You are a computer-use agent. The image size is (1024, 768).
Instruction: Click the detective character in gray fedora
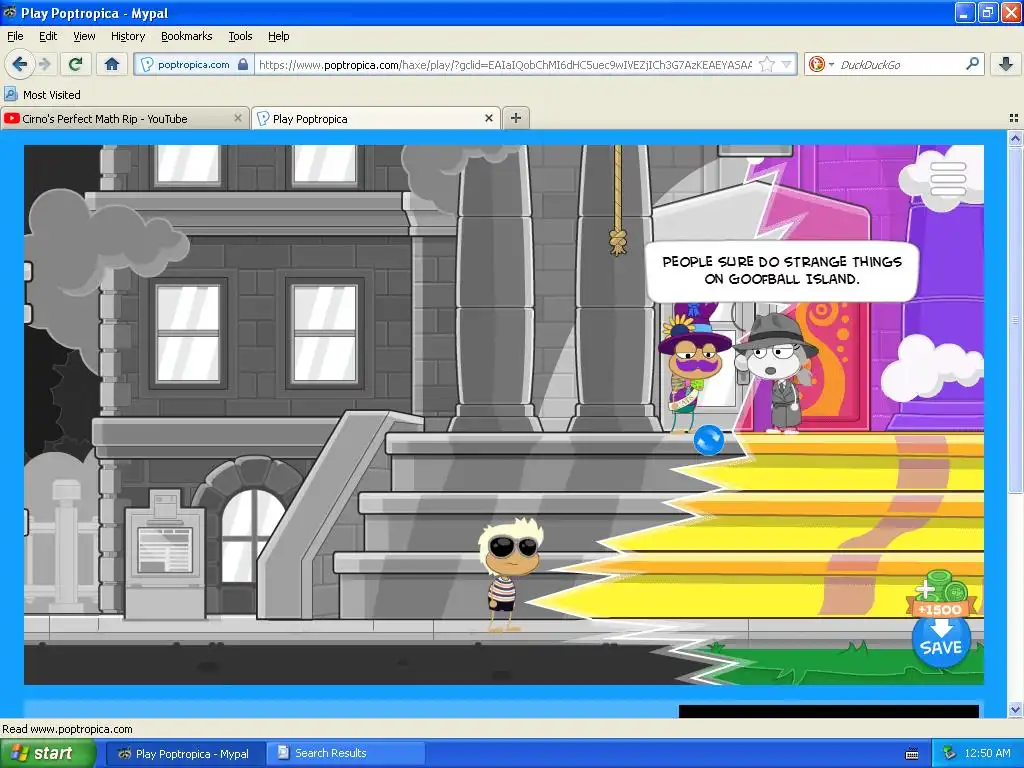[x=778, y=372]
